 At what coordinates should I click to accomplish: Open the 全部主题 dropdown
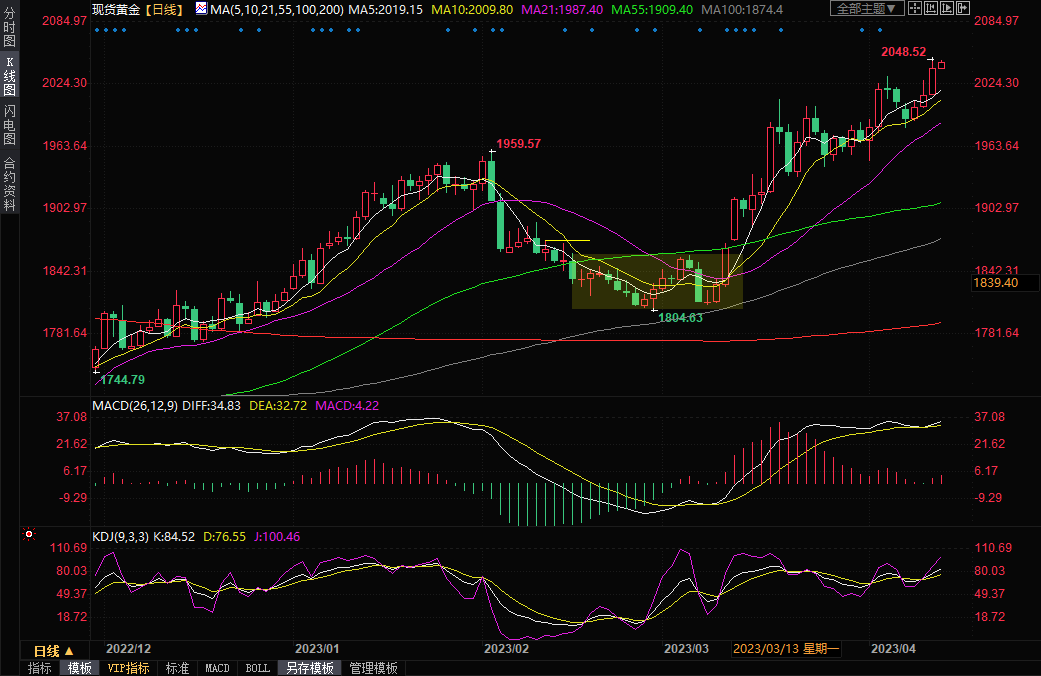click(866, 9)
